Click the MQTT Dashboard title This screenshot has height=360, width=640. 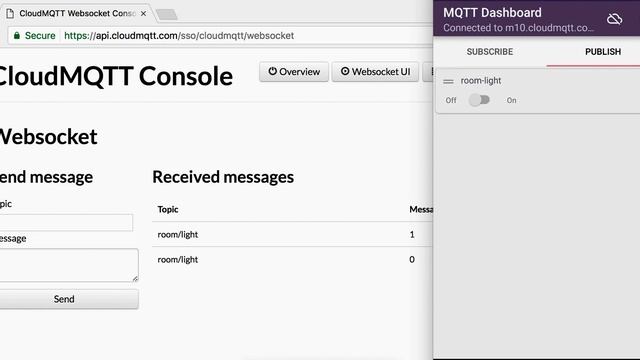coord(492,13)
